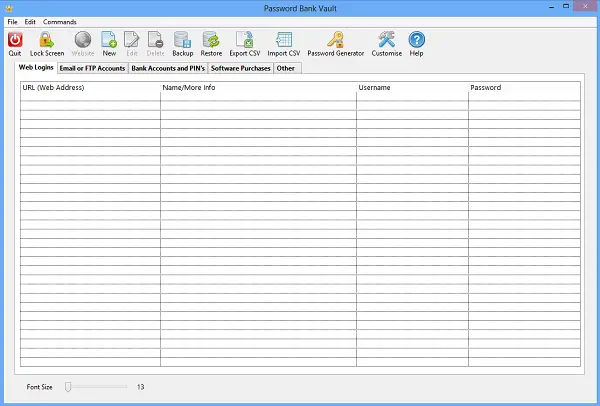
Task: Click the Edit entry icon
Action: [132, 40]
